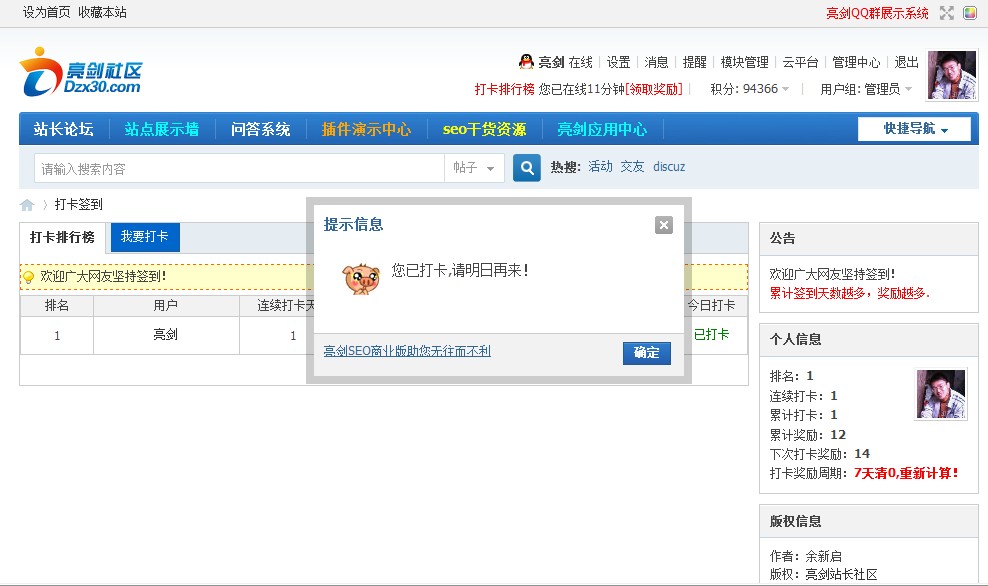Viewport: 988px width, 586px height.
Task: Close the 提示信息 dialog with X
Action: click(663, 225)
